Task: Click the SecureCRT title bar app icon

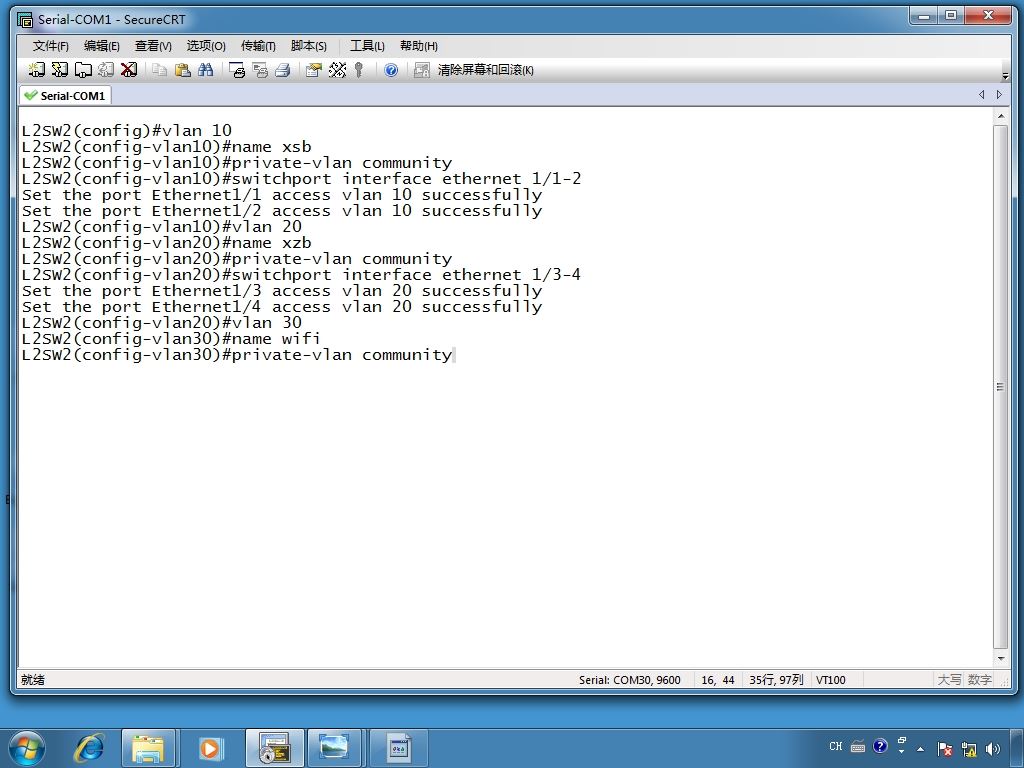Action: (25, 20)
